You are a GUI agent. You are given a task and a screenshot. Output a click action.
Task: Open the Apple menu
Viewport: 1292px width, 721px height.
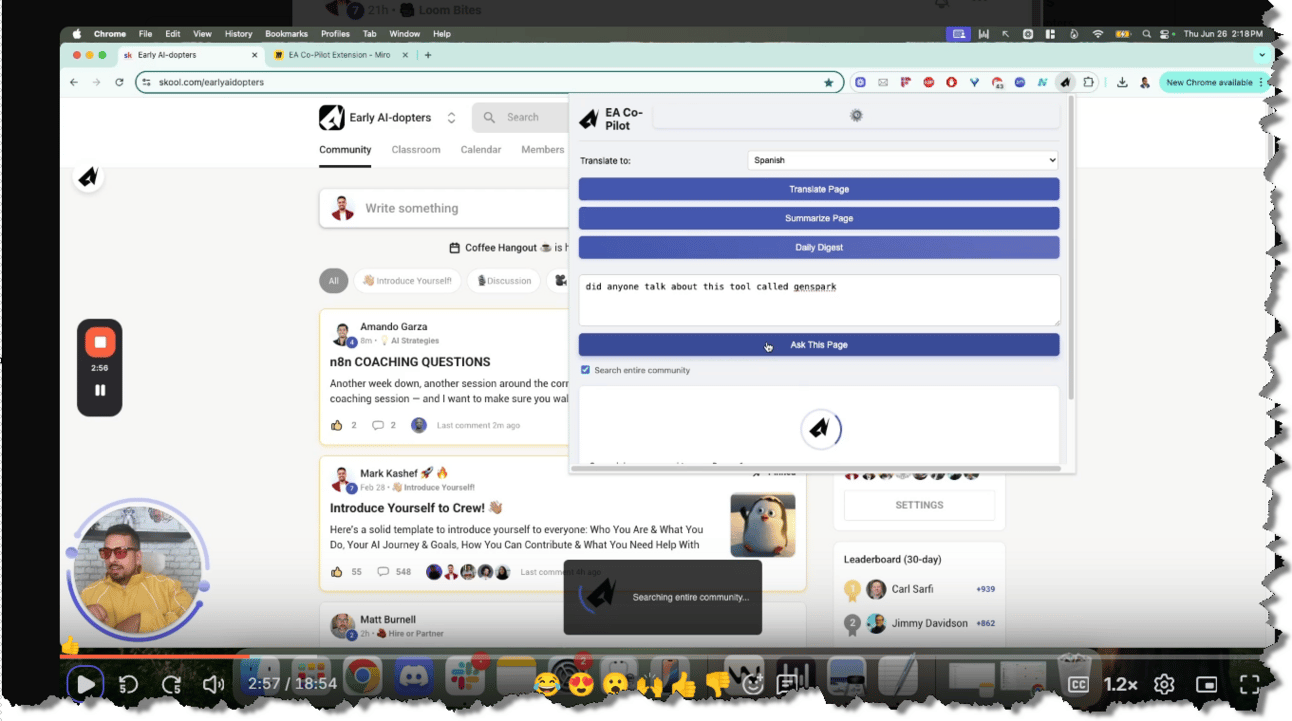point(77,34)
